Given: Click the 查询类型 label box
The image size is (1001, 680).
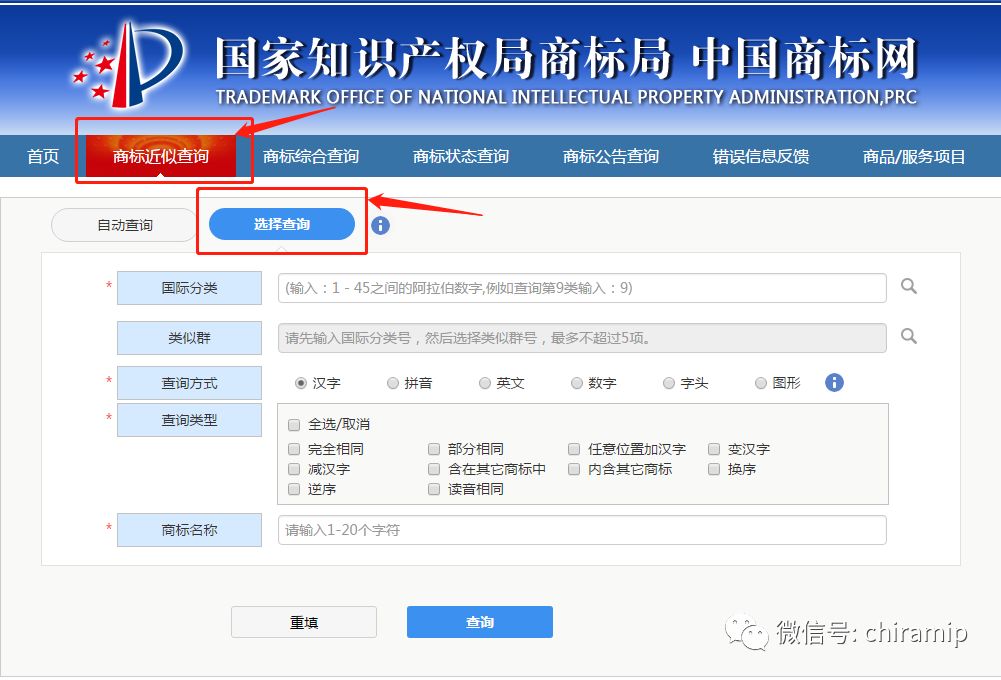Looking at the screenshot, I should (189, 420).
